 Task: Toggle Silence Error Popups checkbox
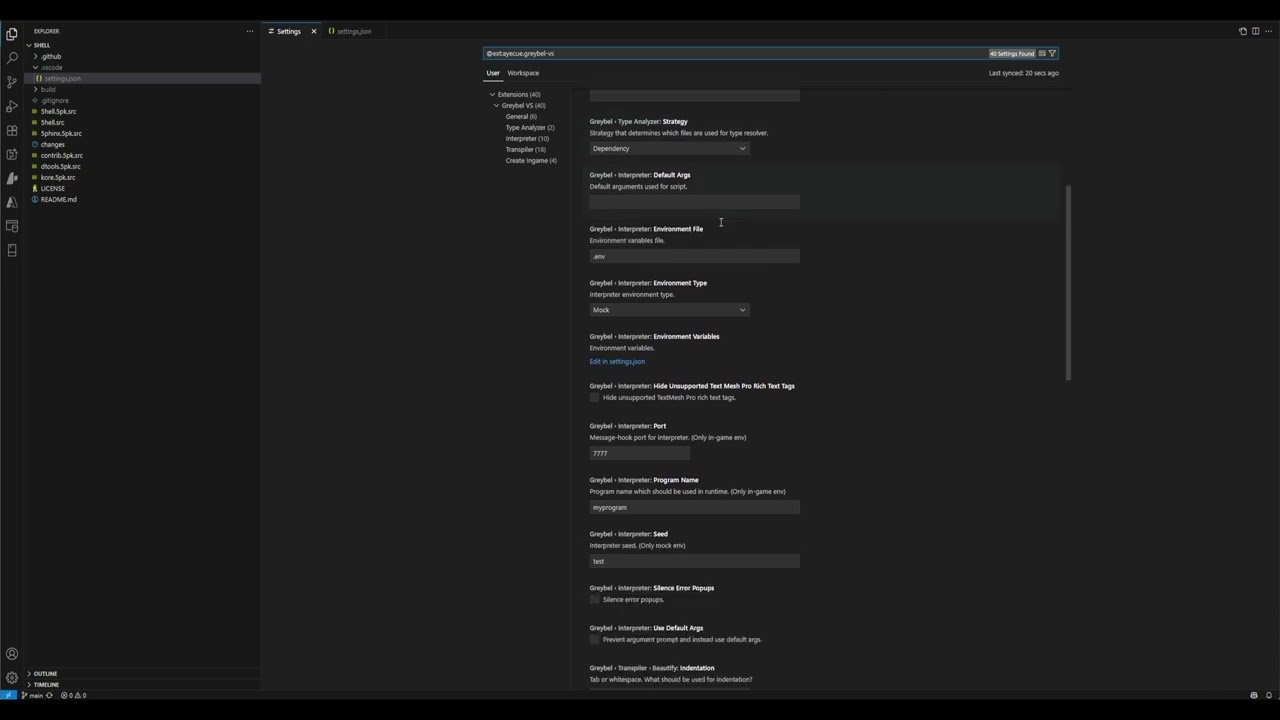coord(594,599)
